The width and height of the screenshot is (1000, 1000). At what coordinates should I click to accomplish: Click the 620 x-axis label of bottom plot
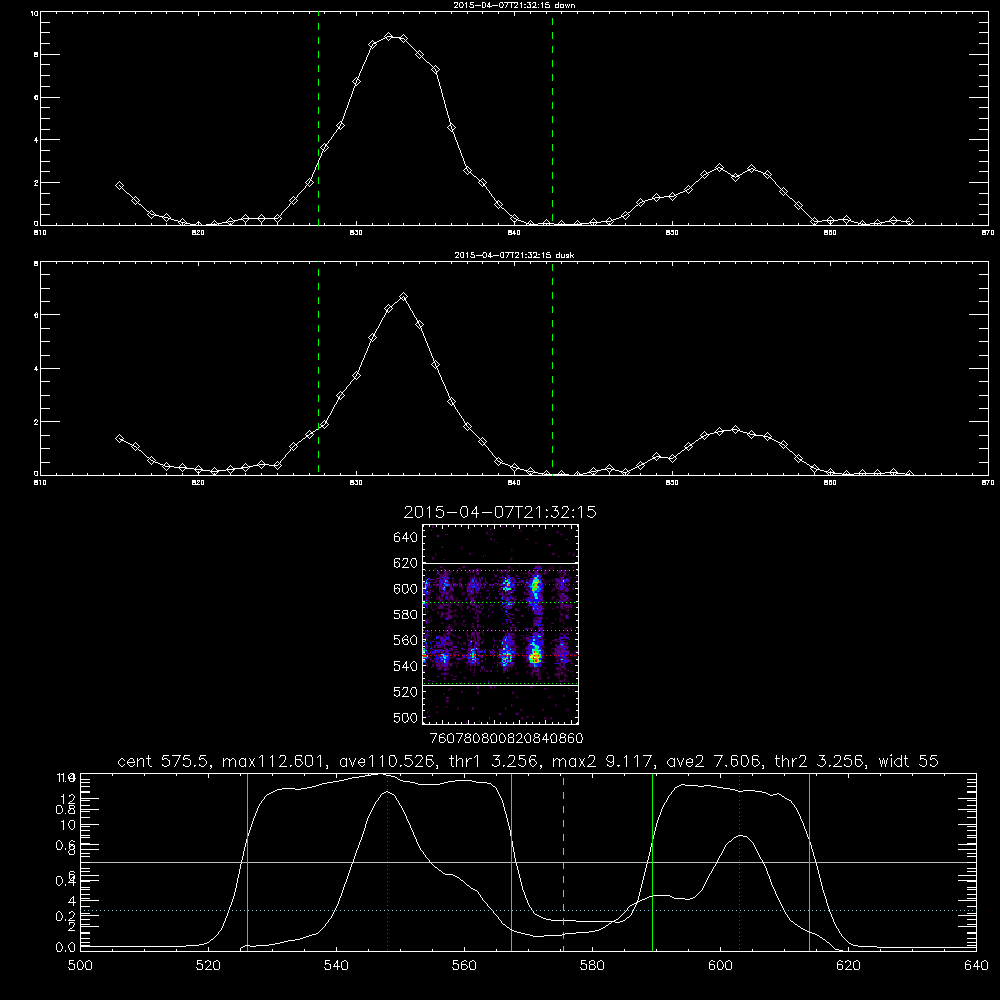pos(848,966)
